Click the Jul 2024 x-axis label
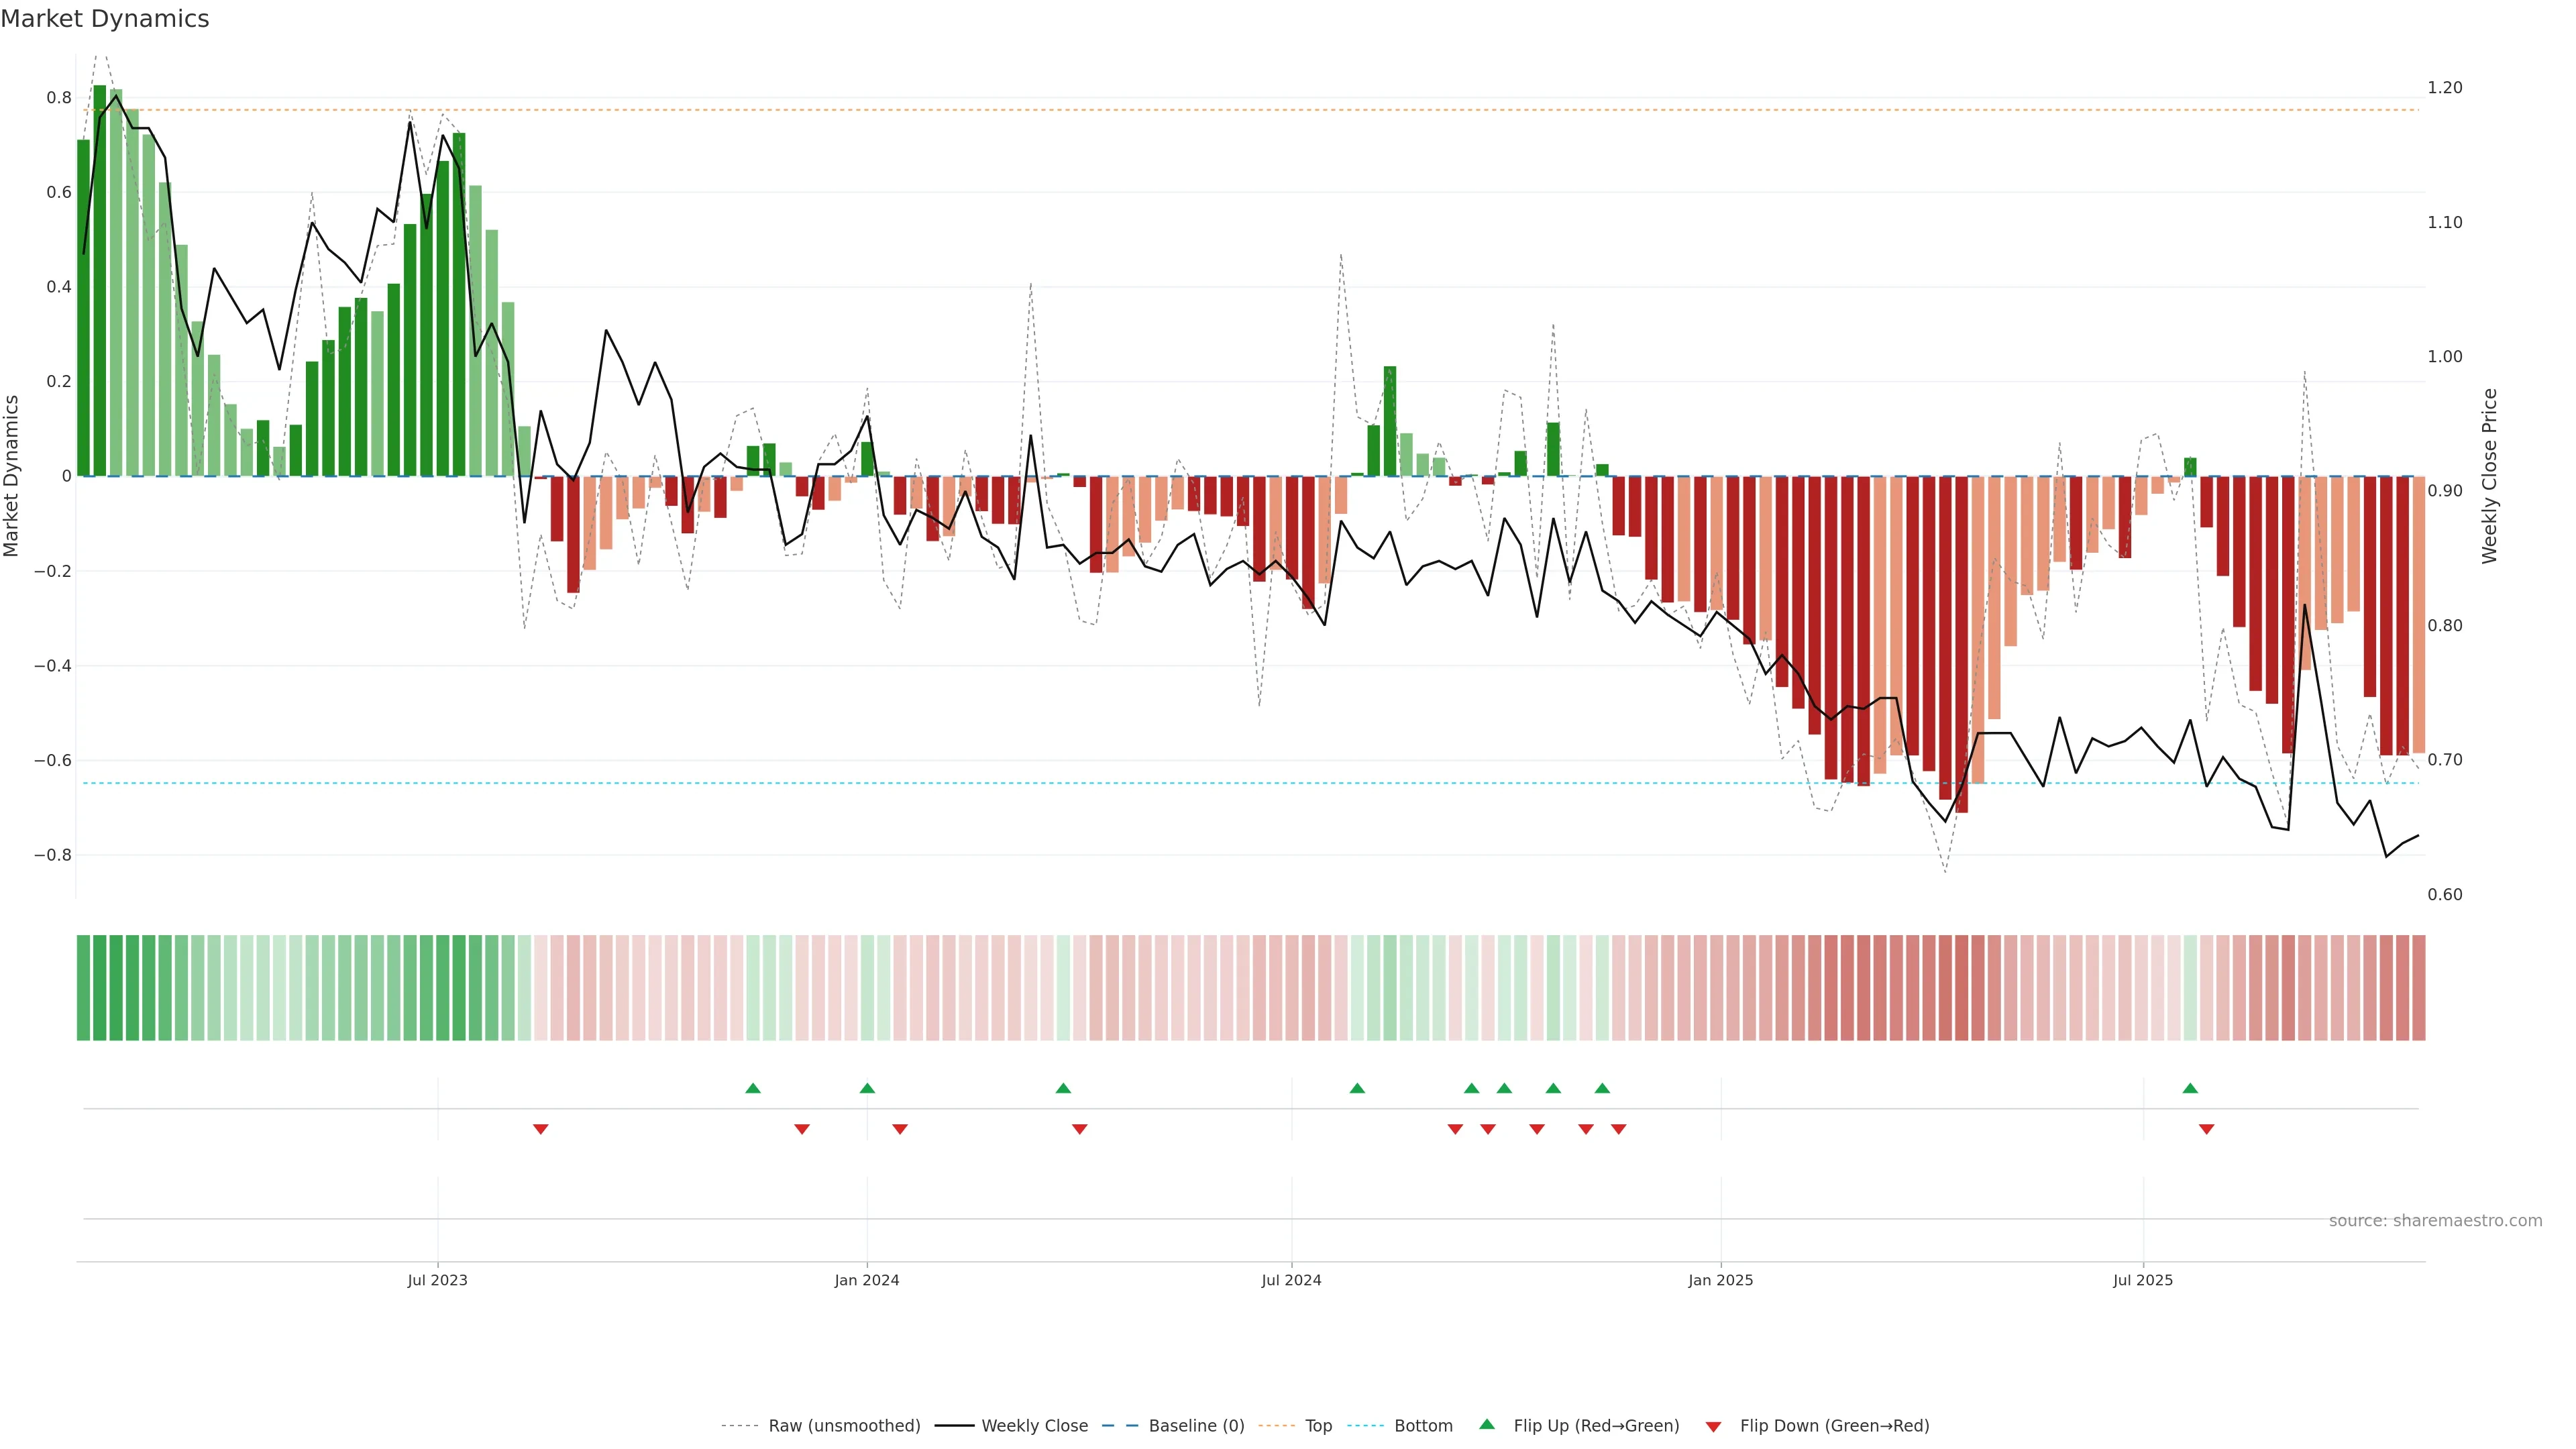This screenshot has width=2576, height=1449. 1291,1280
